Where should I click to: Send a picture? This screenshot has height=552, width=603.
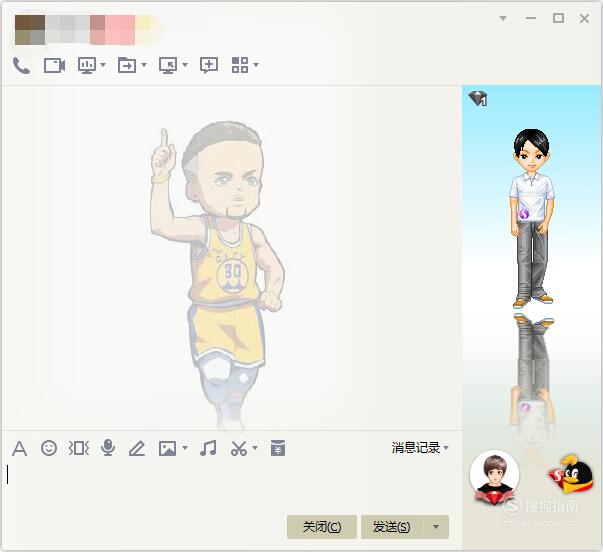(x=167, y=449)
